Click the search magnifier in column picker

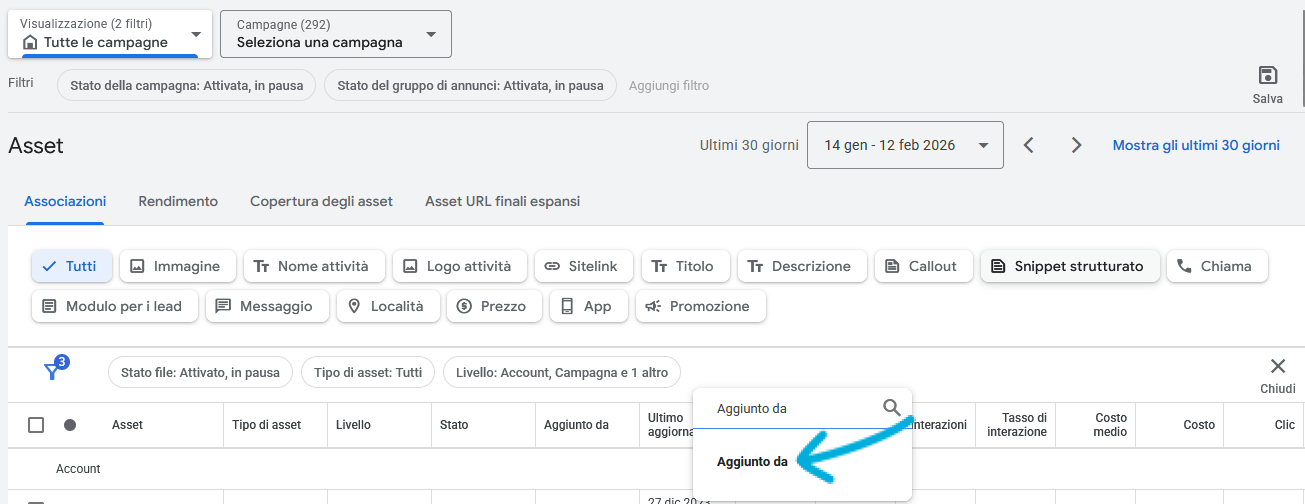pos(892,408)
